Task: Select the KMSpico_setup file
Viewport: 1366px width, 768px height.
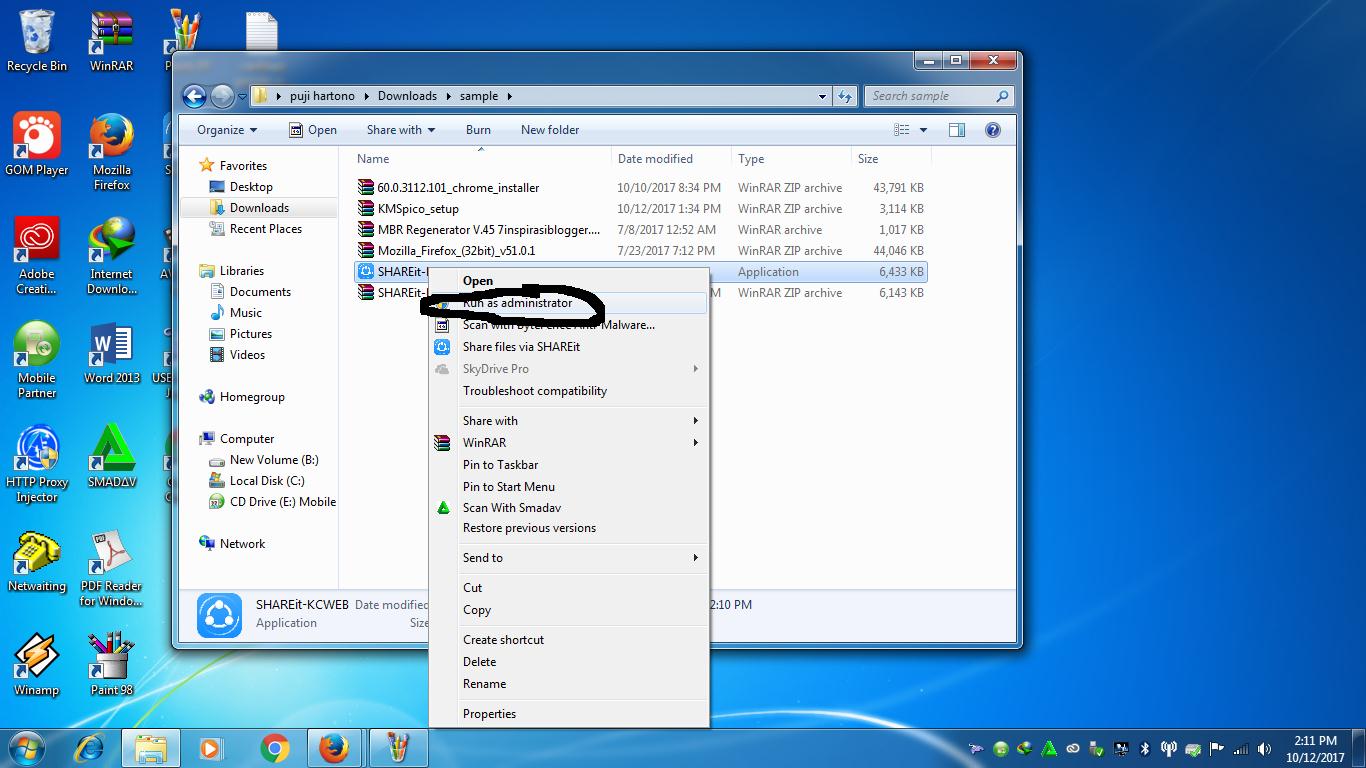Action: click(x=418, y=209)
